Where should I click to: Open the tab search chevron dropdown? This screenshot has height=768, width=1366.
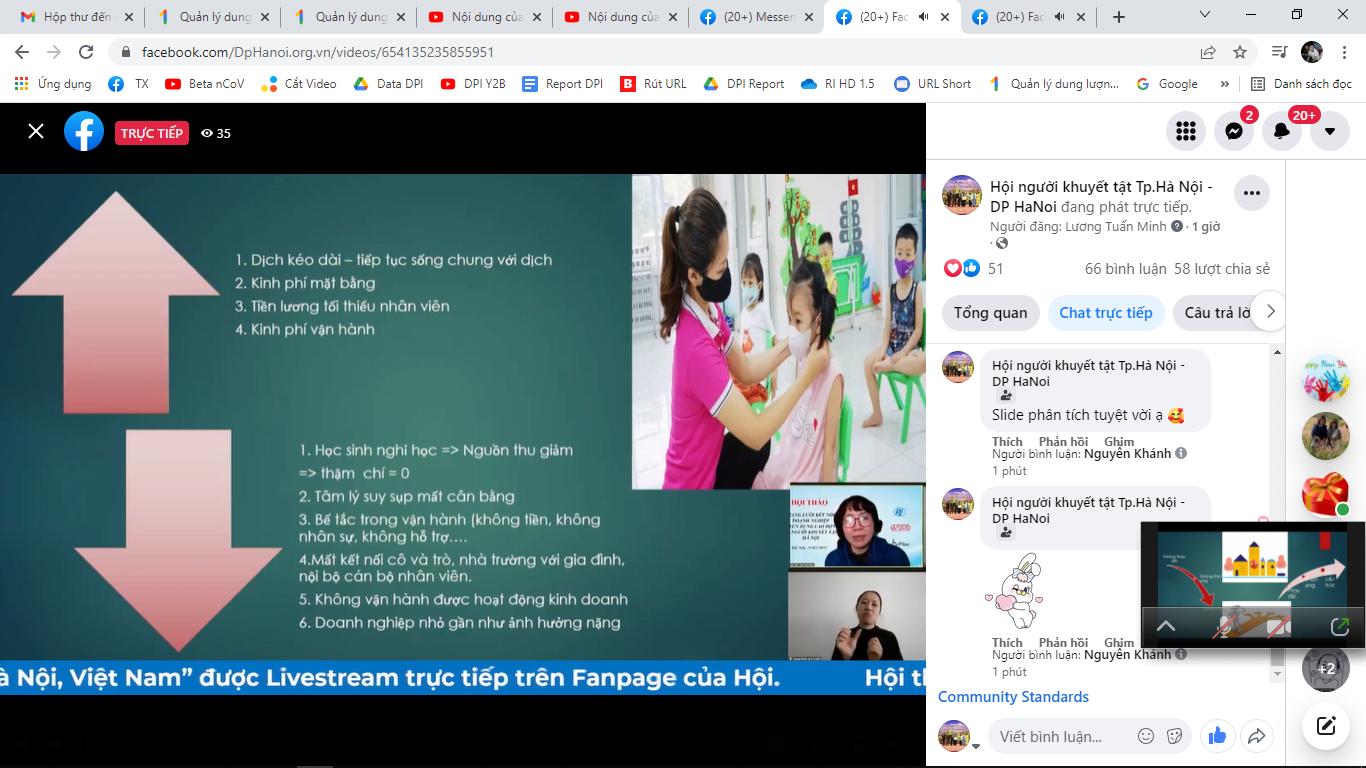(1204, 14)
